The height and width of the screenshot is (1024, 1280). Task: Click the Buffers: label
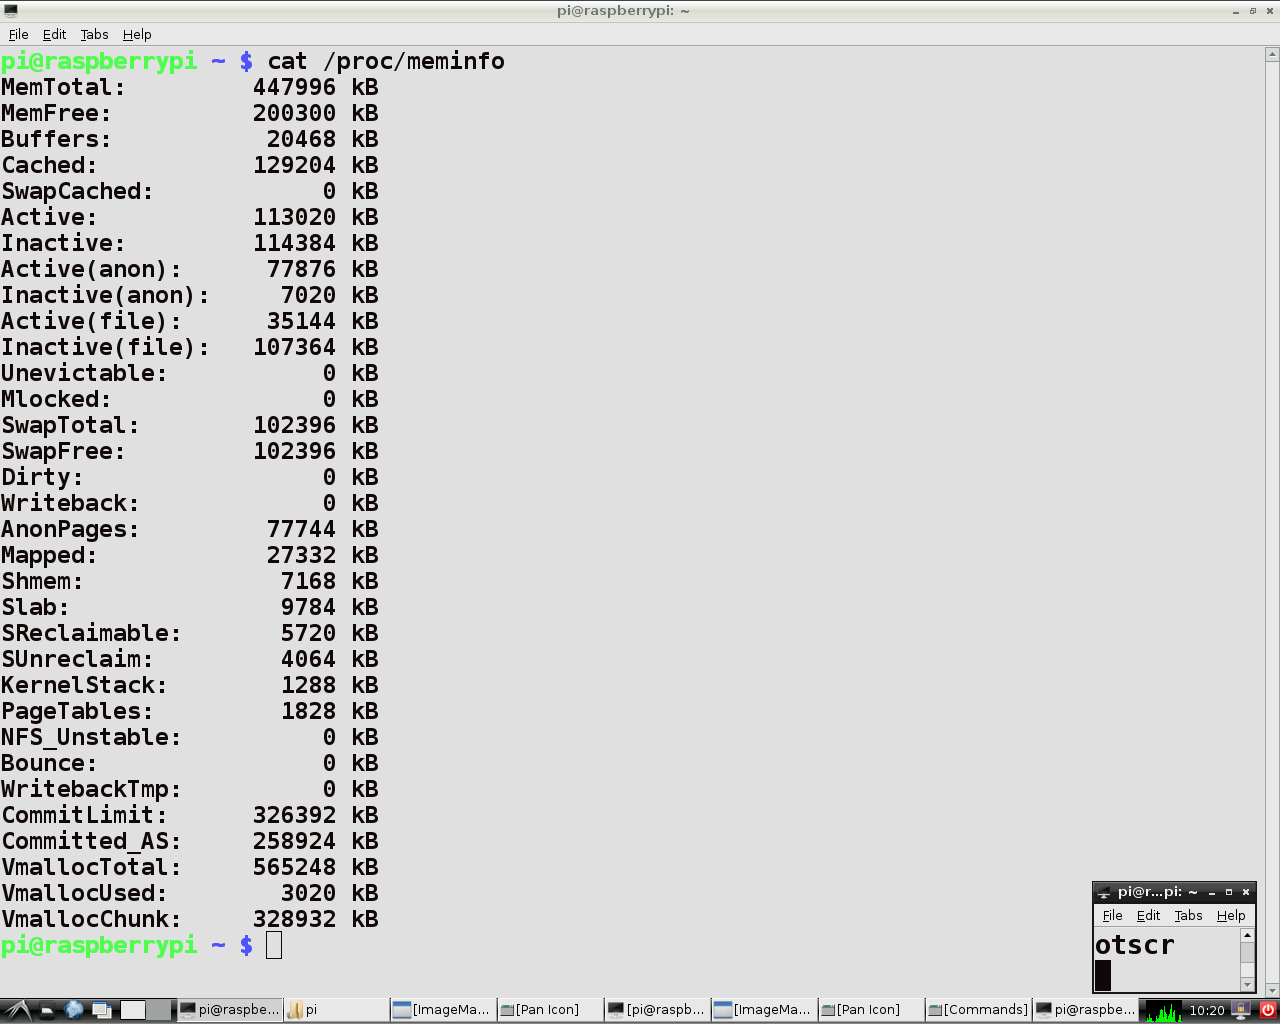56,139
